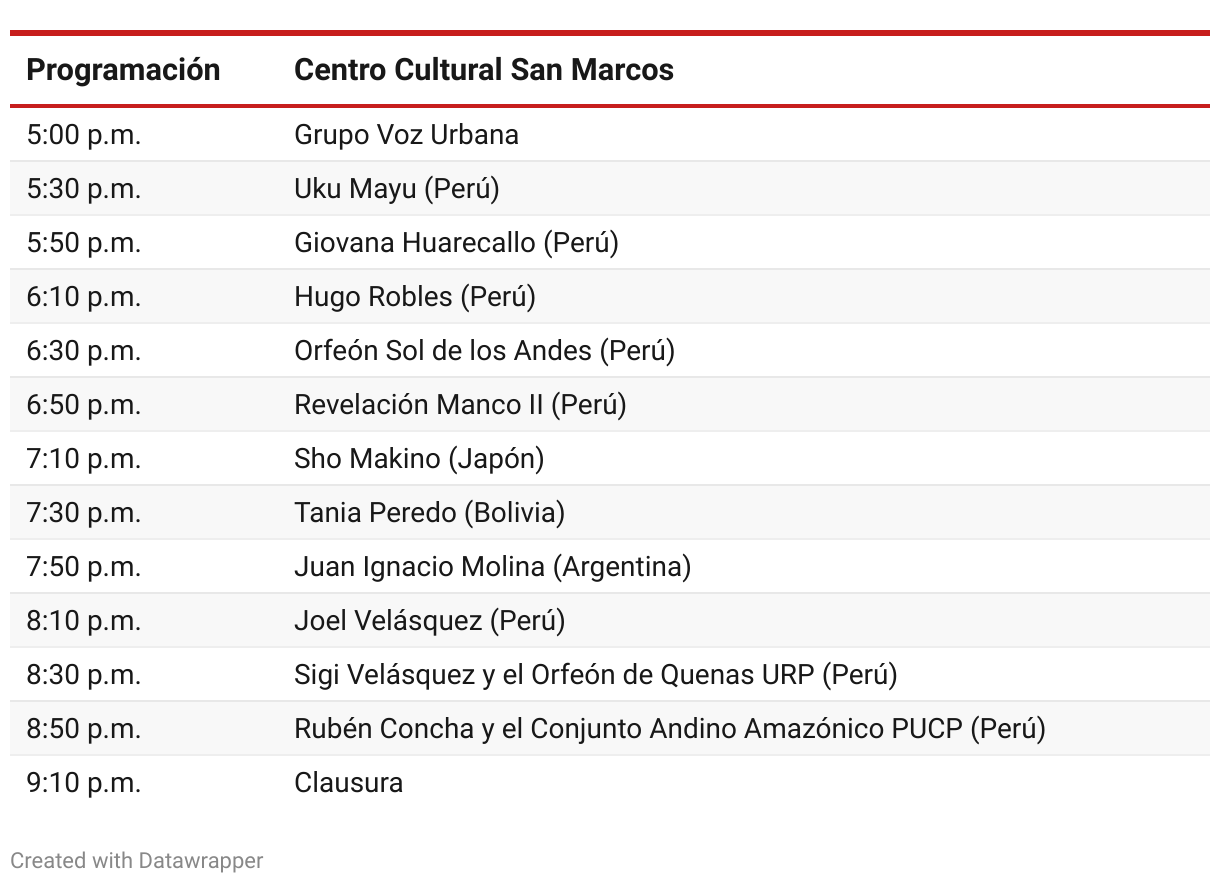
Task: Select Giovana Huarecallo (Perú) cell
Action: pyautogui.click(x=456, y=243)
